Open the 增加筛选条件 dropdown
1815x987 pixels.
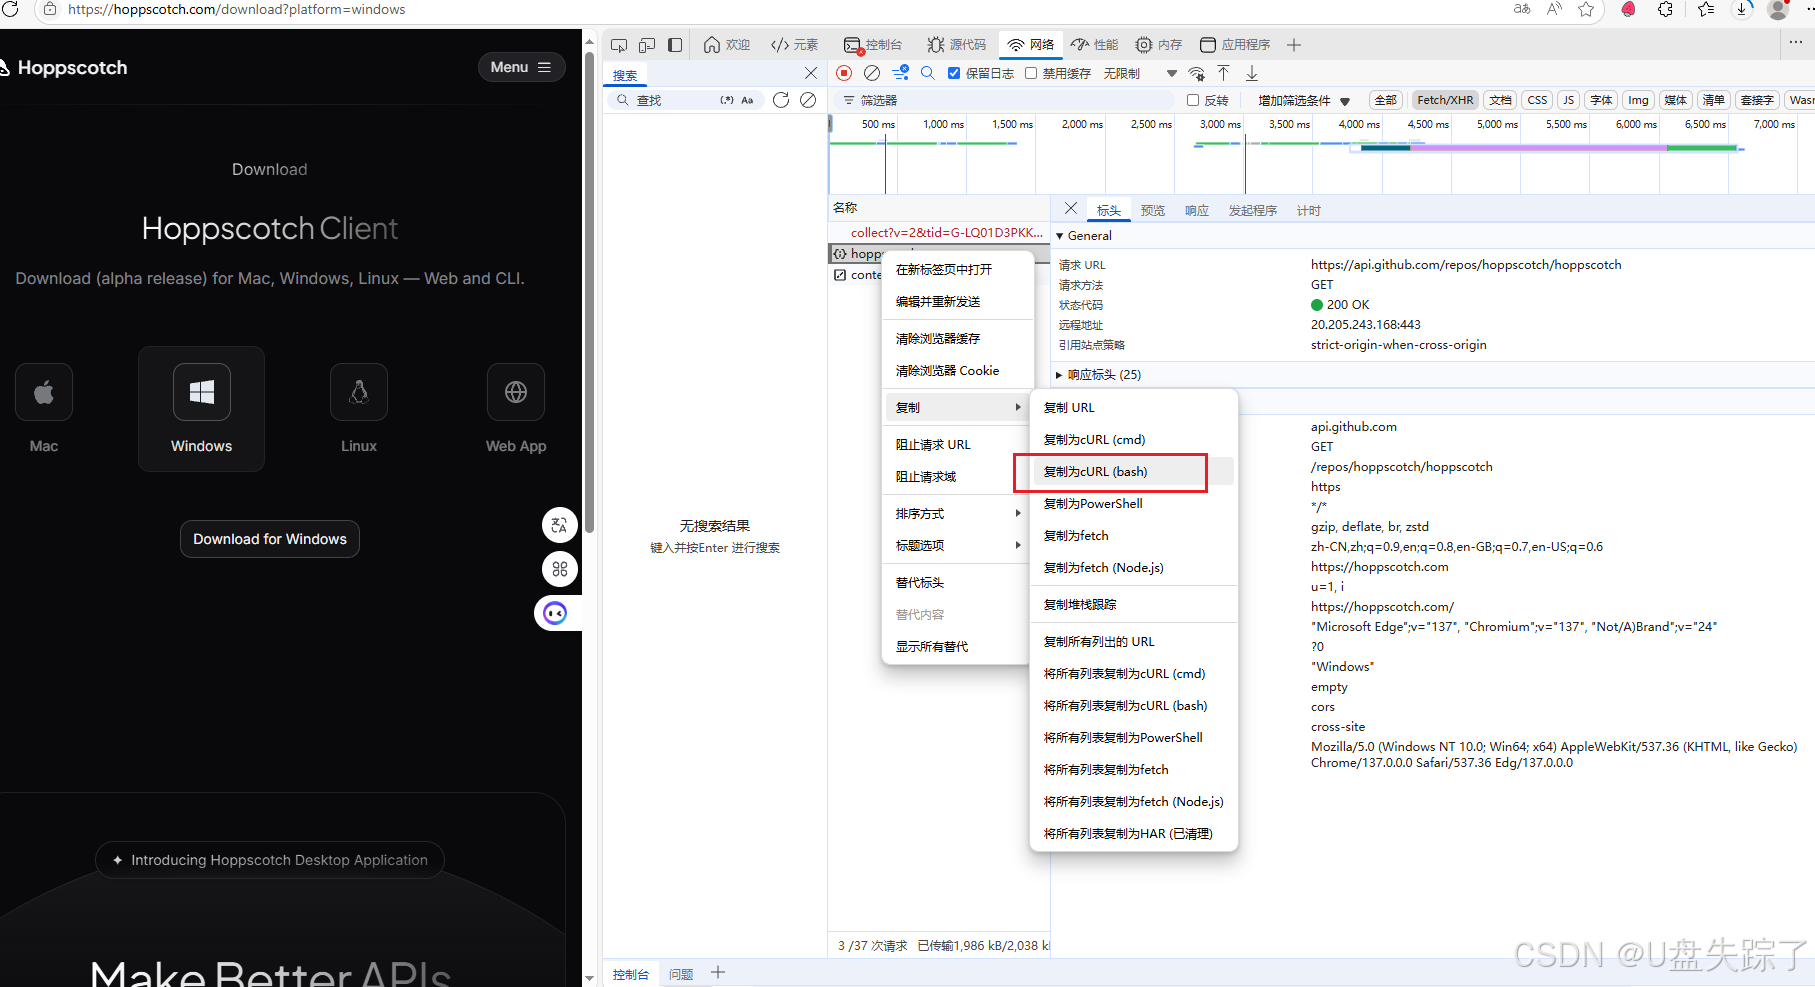1304,100
